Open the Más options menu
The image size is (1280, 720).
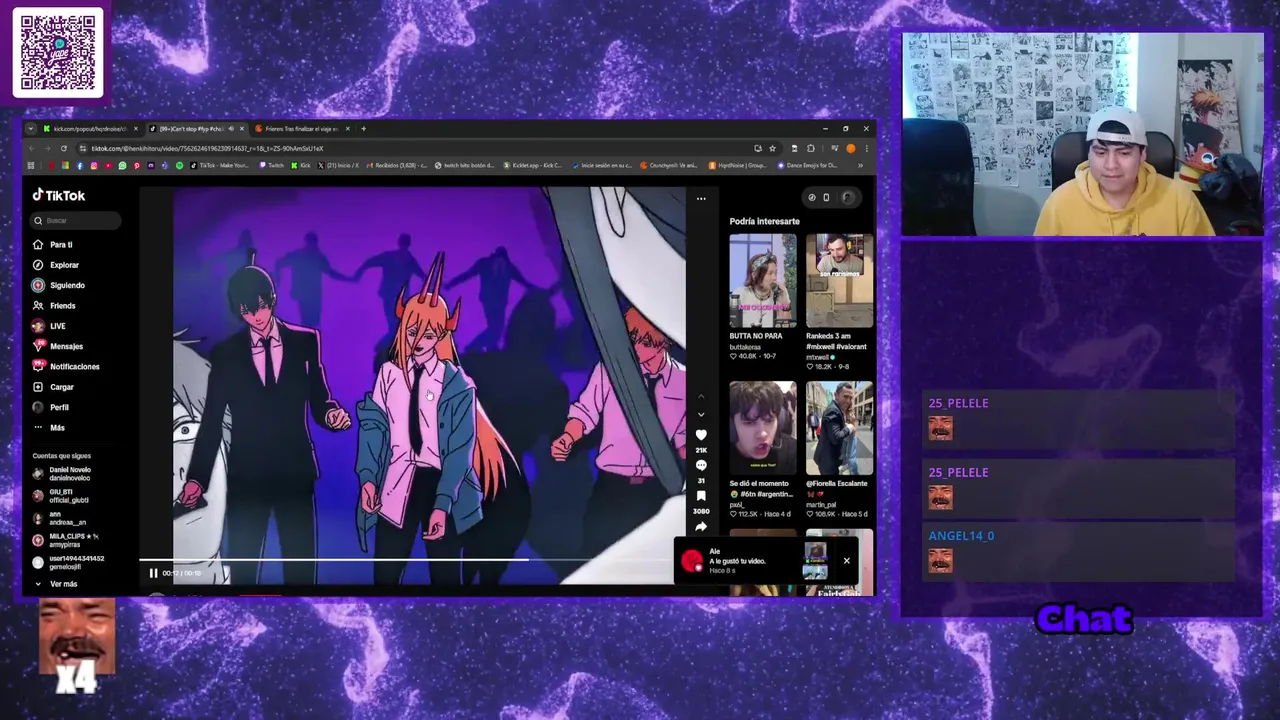point(49,428)
